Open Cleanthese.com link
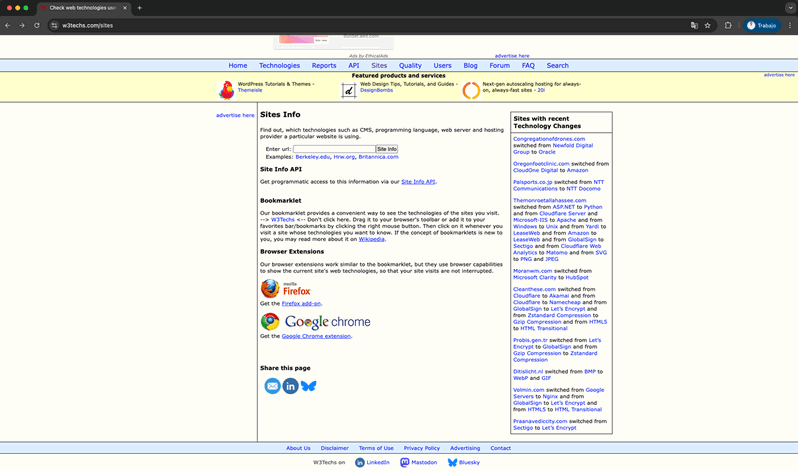The height and width of the screenshot is (471, 798). pyautogui.click(x=534, y=289)
